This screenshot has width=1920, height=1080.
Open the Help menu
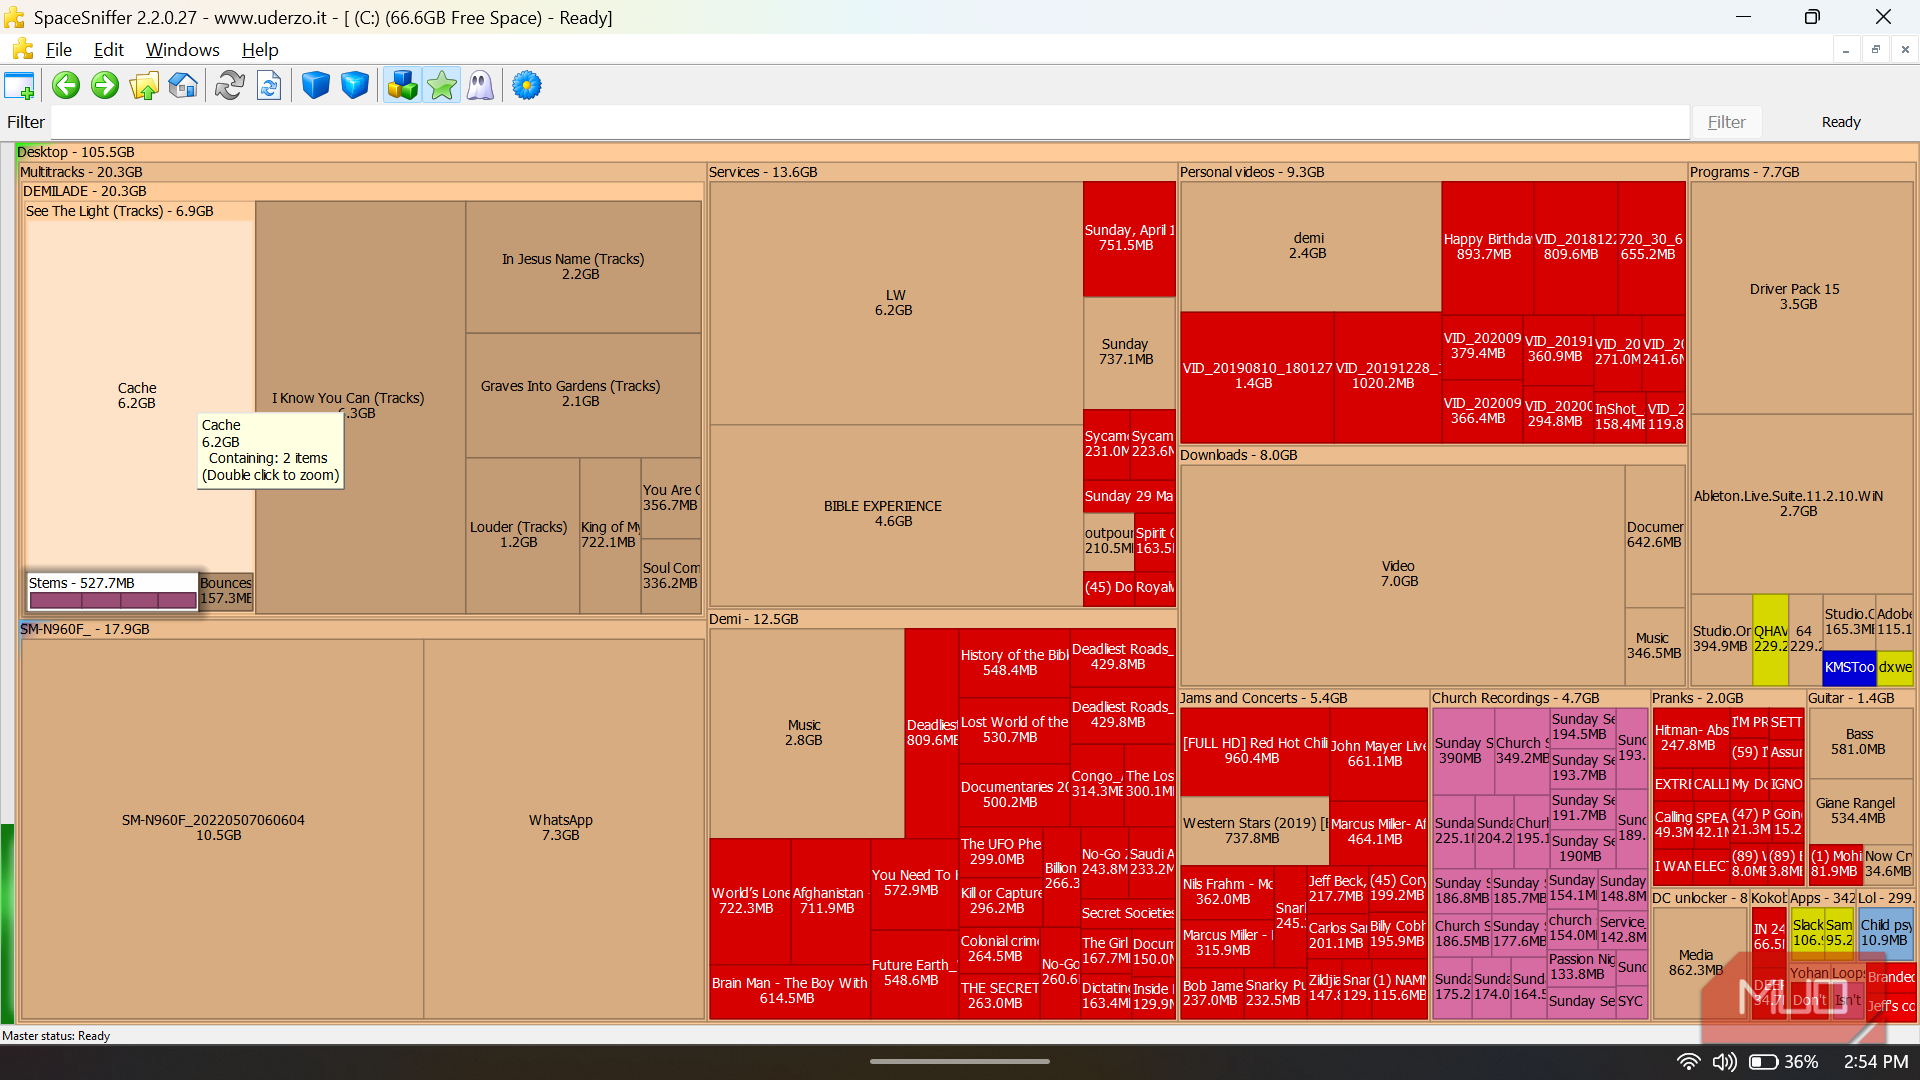pyautogui.click(x=260, y=50)
